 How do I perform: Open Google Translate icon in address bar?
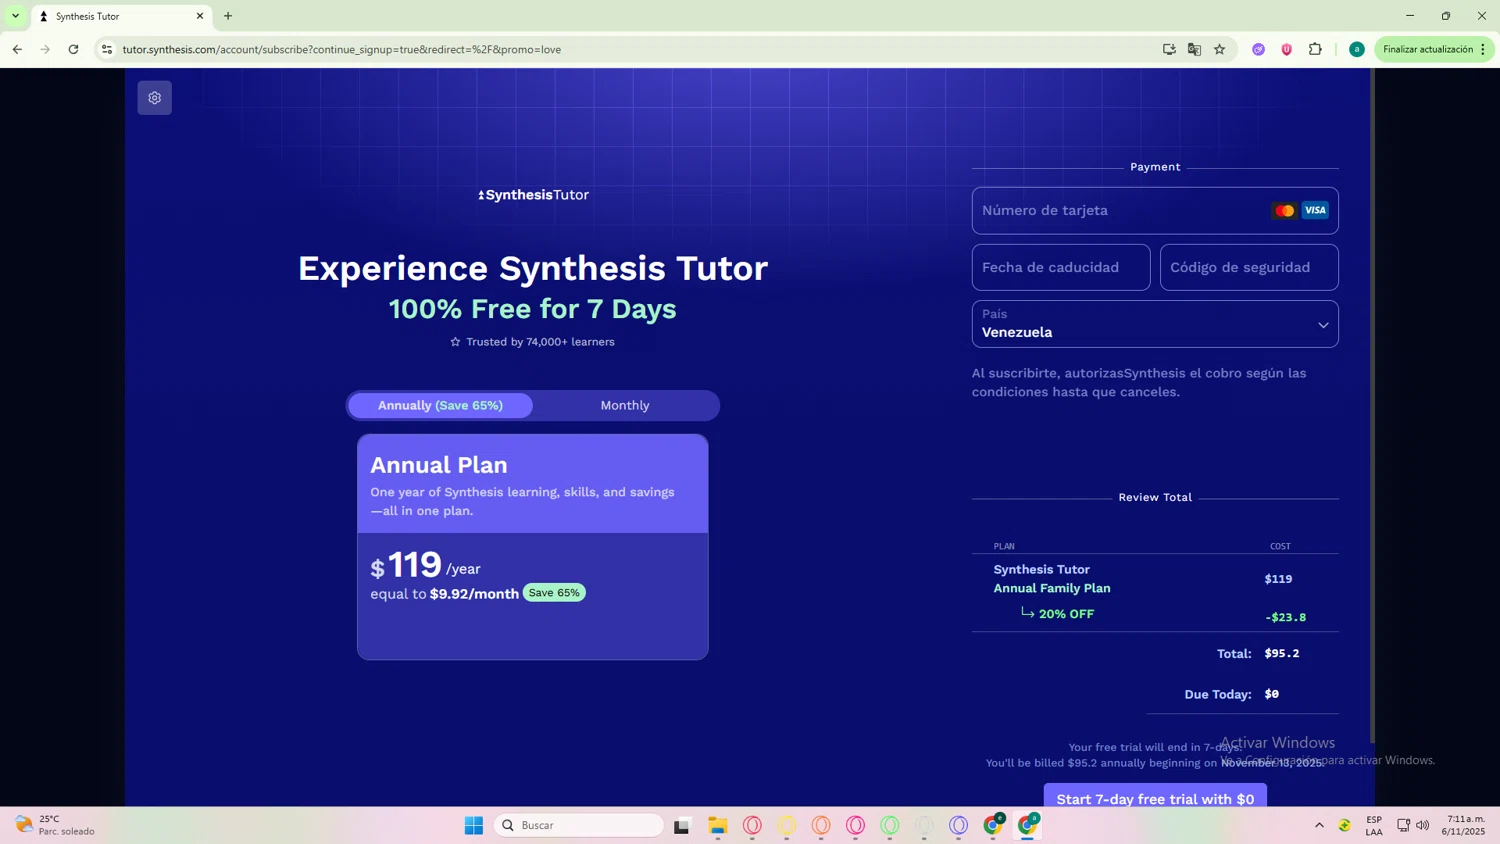(x=1194, y=49)
